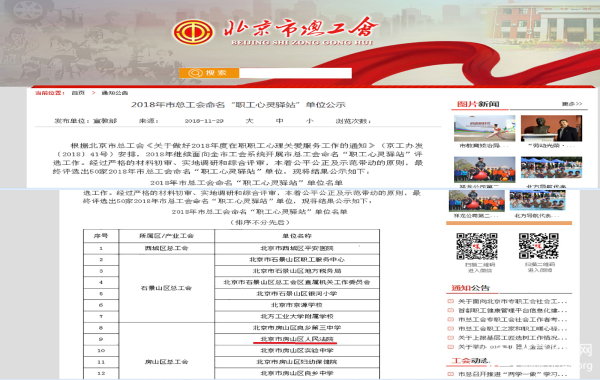Image resolution: width=600 pixels, height=380 pixels.
Task: Click underlined table entry 北京市房山区人民法院
Action: (297, 339)
